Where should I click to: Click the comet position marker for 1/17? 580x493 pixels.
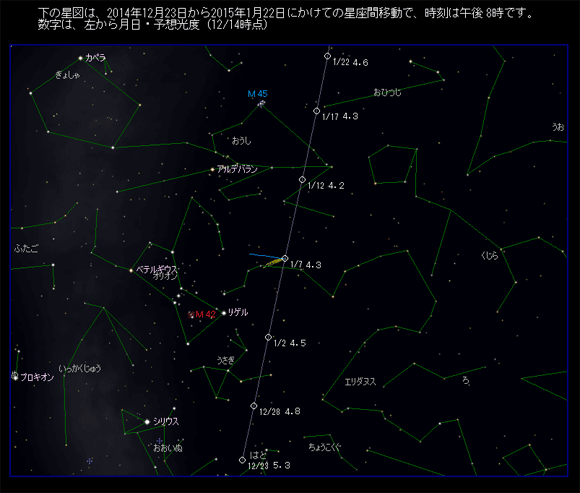click(x=317, y=111)
